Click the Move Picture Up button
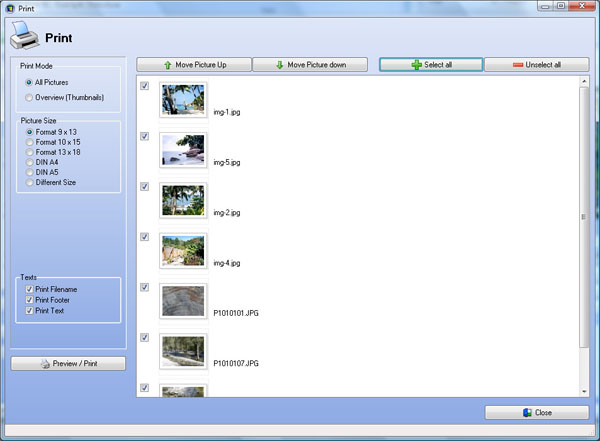600x441 pixels. pyautogui.click(x=194, y=65)
